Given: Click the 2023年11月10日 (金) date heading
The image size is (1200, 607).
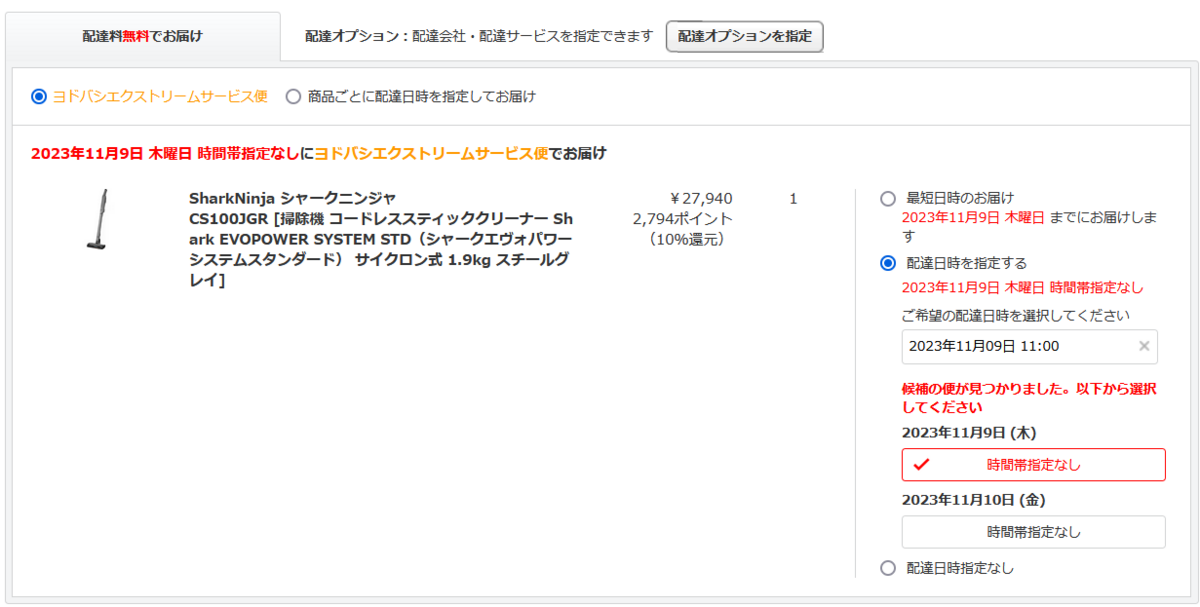Looking at the screenshot, I should coord(973,500).
